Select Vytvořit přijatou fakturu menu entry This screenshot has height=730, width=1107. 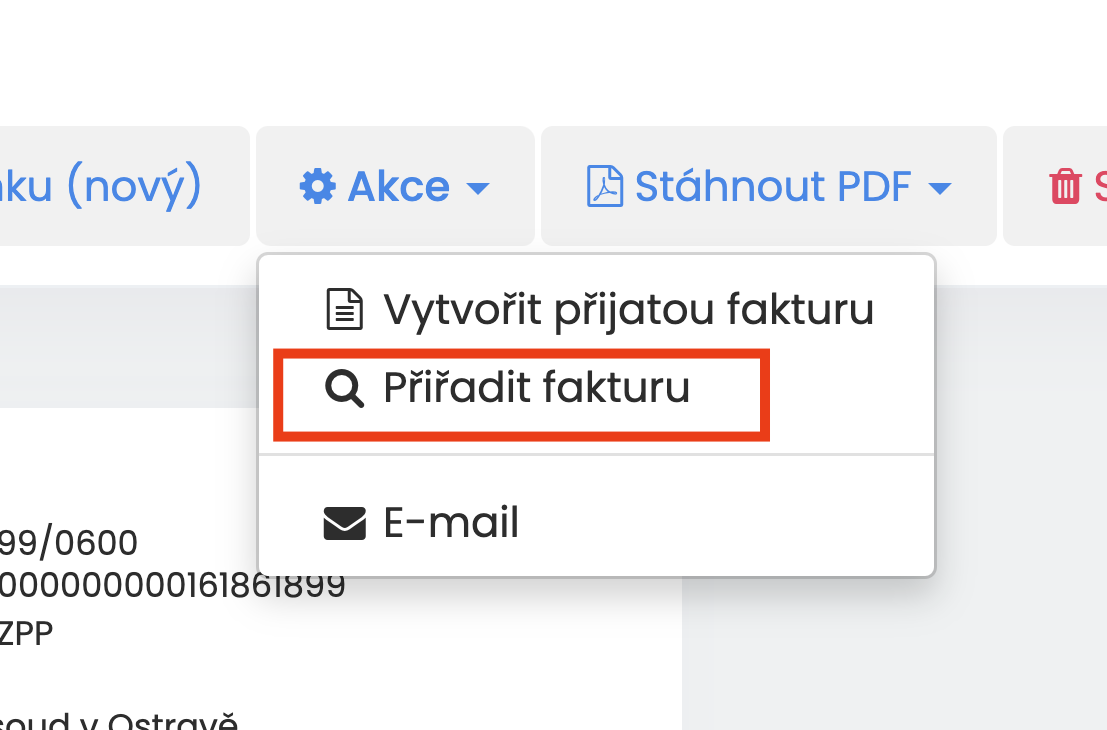(597, 309)
